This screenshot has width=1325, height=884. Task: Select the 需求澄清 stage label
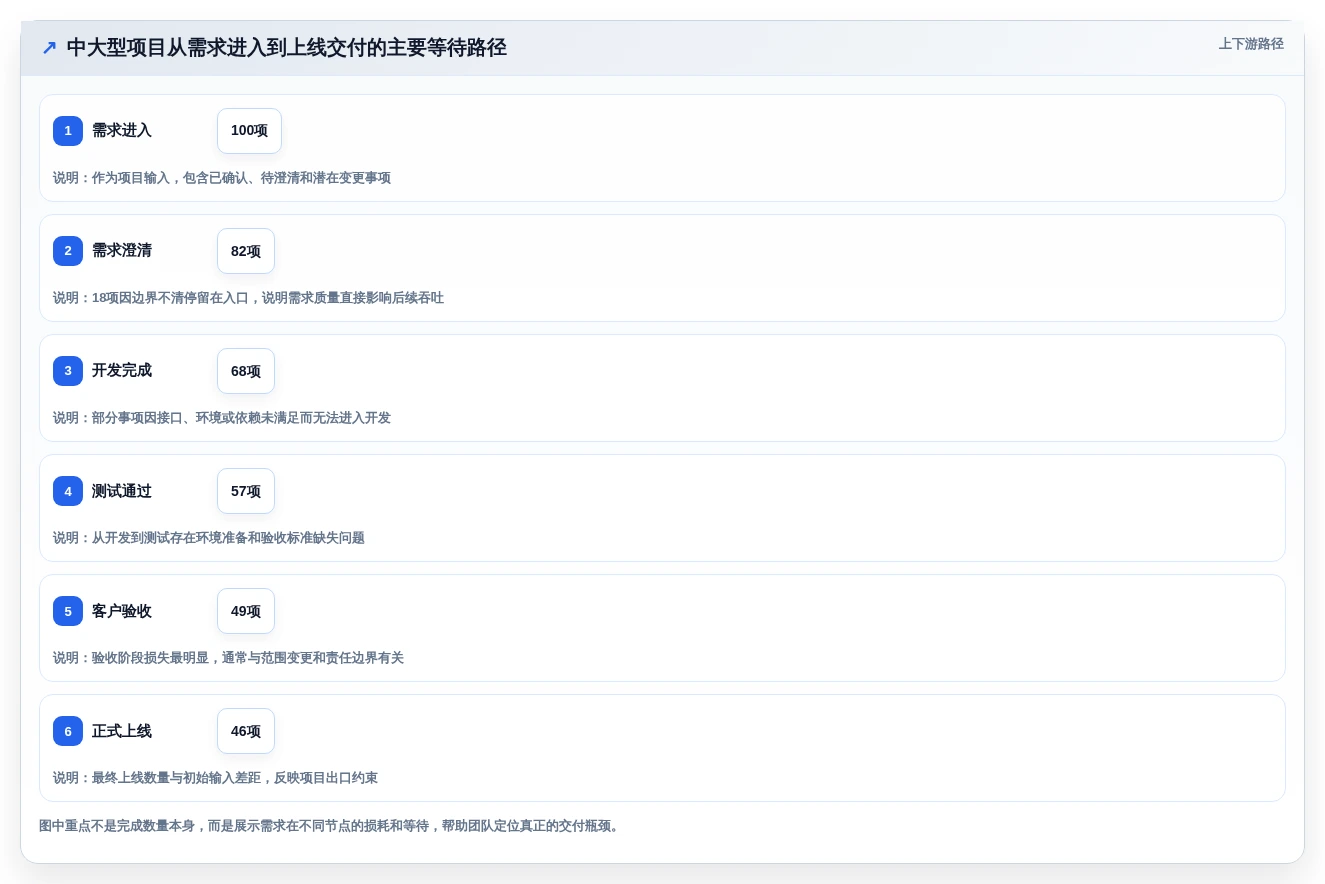[x=122, y=250]
